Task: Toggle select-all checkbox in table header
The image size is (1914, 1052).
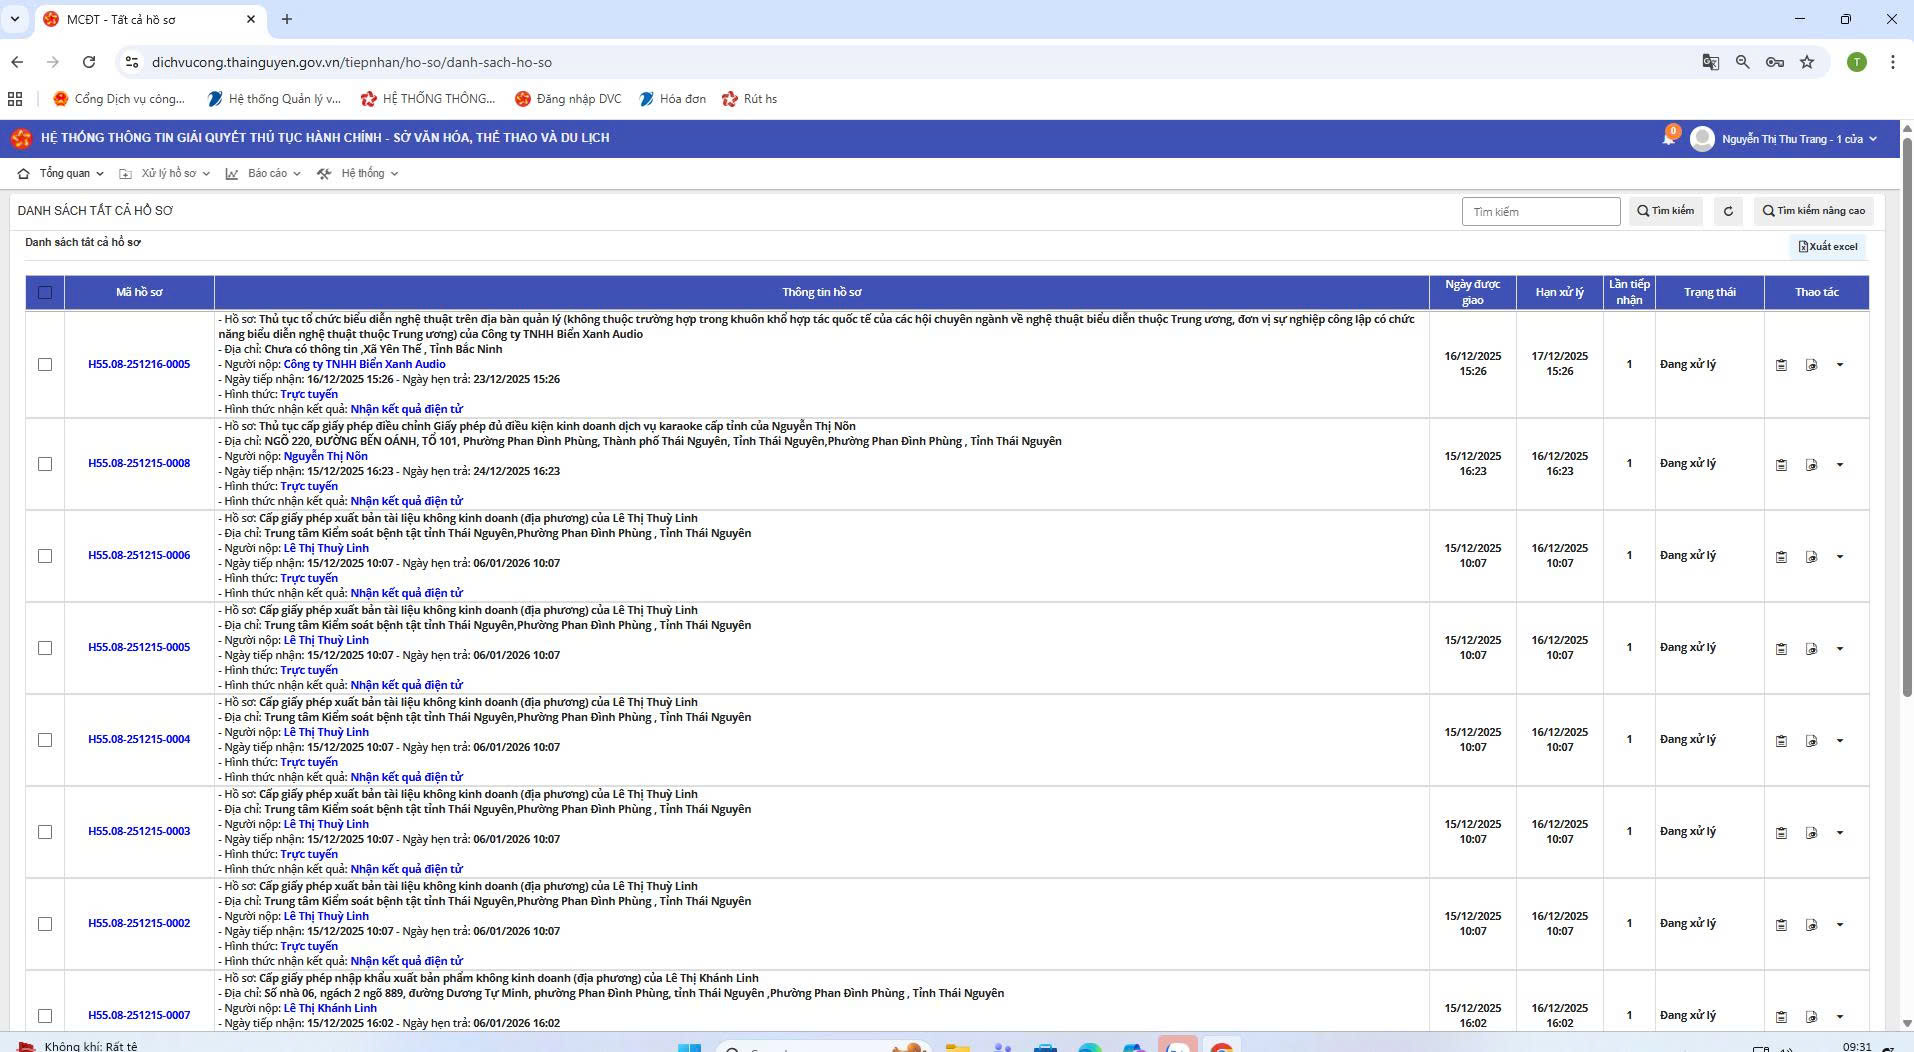Action: (x=45, y=292)
